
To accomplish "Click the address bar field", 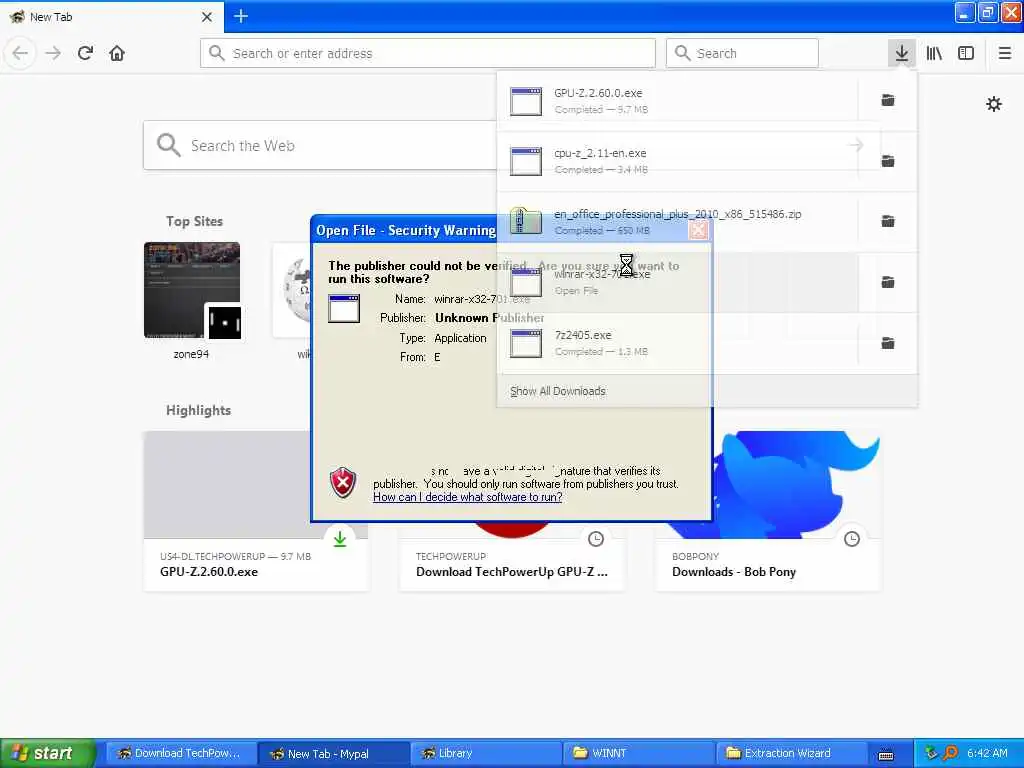I will pos(428,53).
